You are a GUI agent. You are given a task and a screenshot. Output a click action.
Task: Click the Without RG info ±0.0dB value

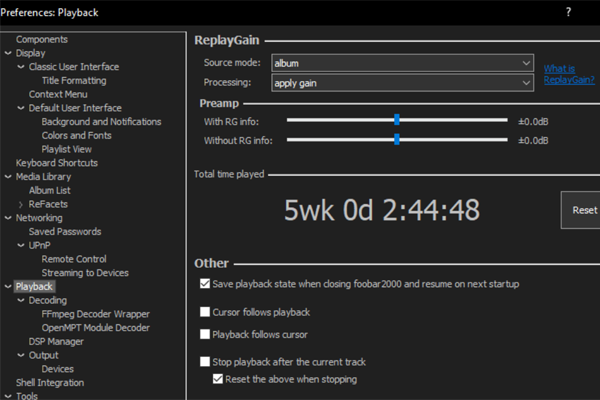(533, 140)
